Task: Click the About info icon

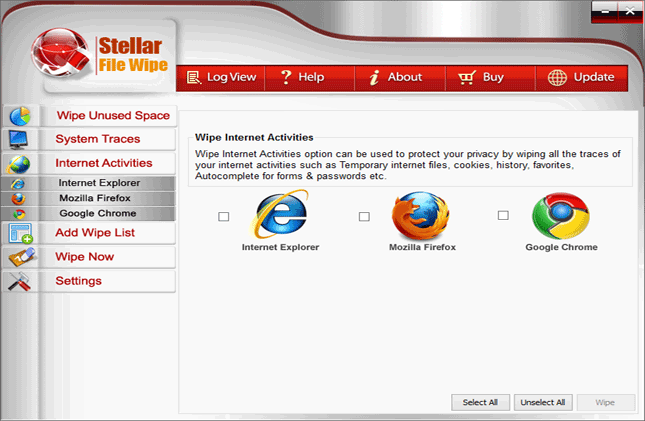Action: click(374, 77)
